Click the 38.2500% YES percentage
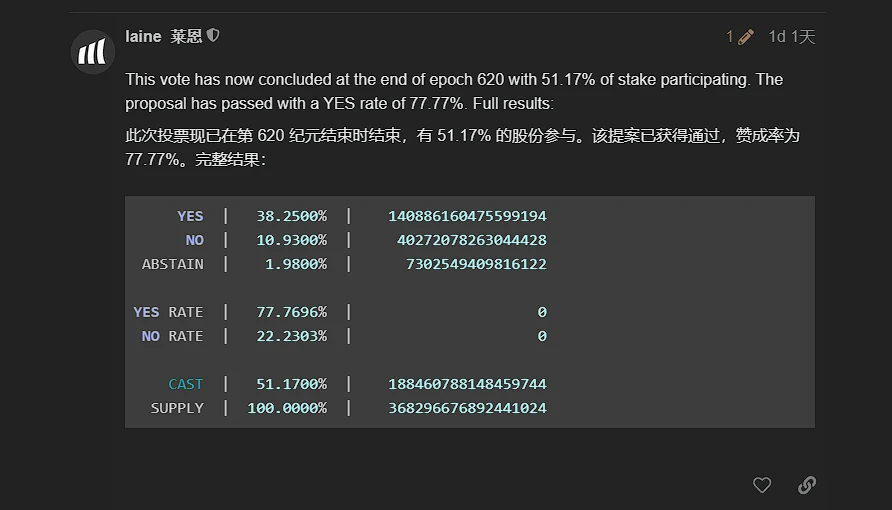 point(291,216)
